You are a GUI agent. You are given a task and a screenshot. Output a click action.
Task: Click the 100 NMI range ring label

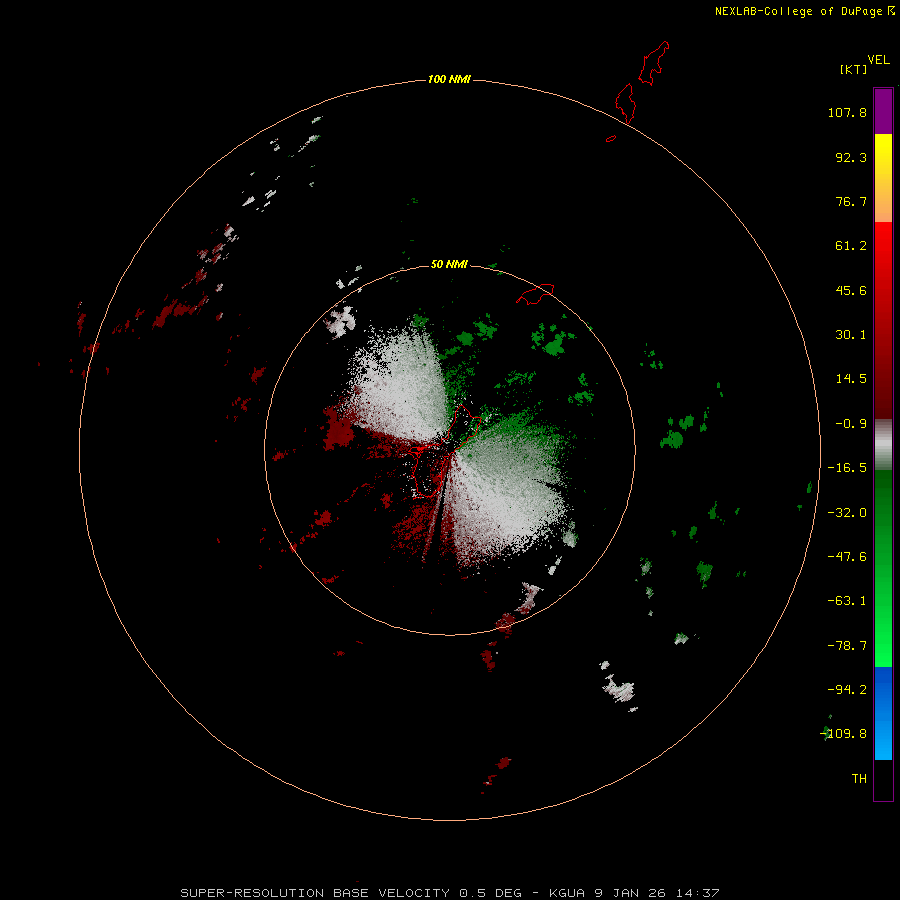click(x=449, y=79)
